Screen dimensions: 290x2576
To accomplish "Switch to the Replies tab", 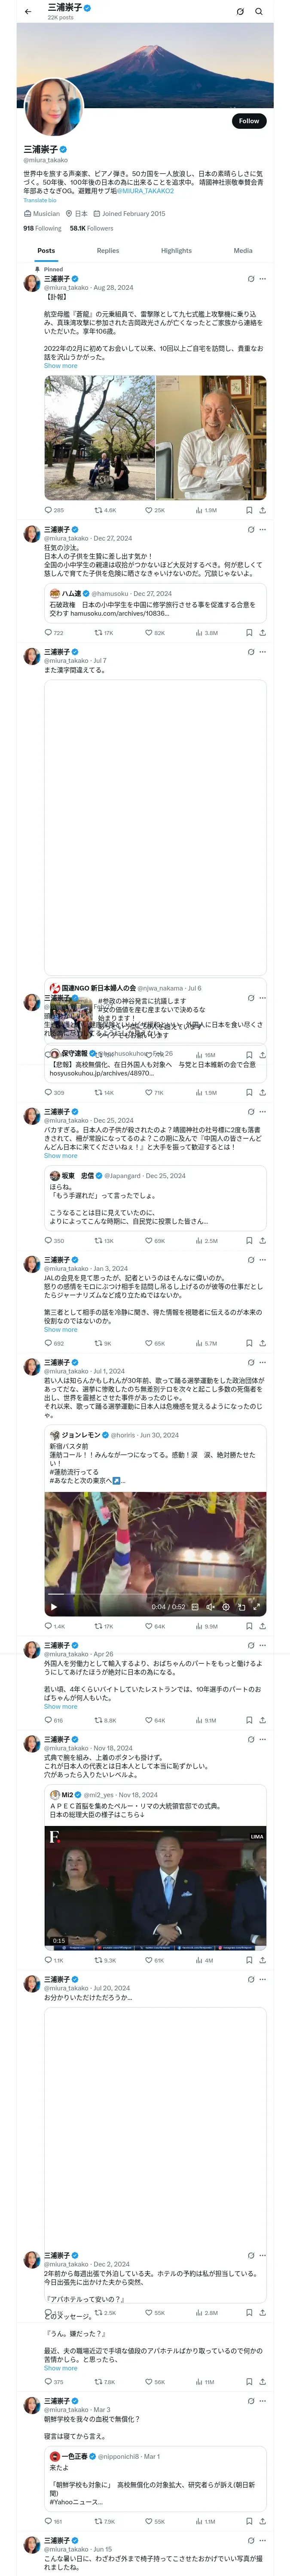I will [x=108, y=251].
